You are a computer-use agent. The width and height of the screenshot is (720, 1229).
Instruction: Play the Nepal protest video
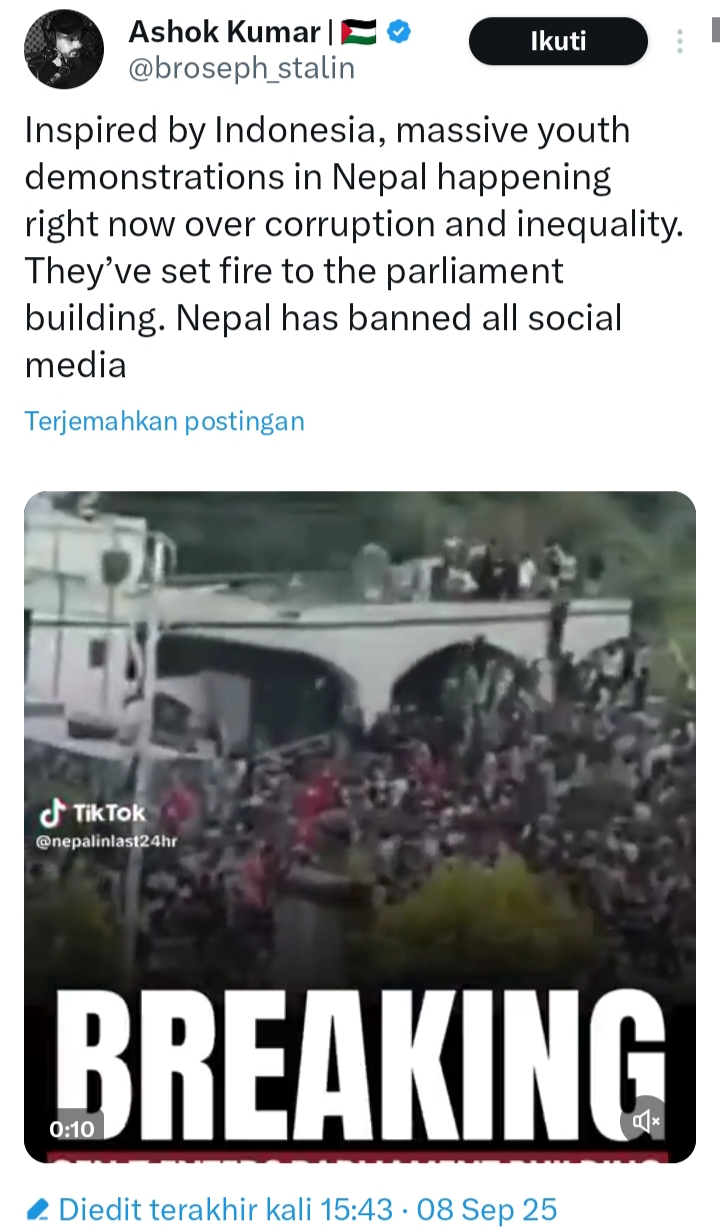click(x=360, y=827)
